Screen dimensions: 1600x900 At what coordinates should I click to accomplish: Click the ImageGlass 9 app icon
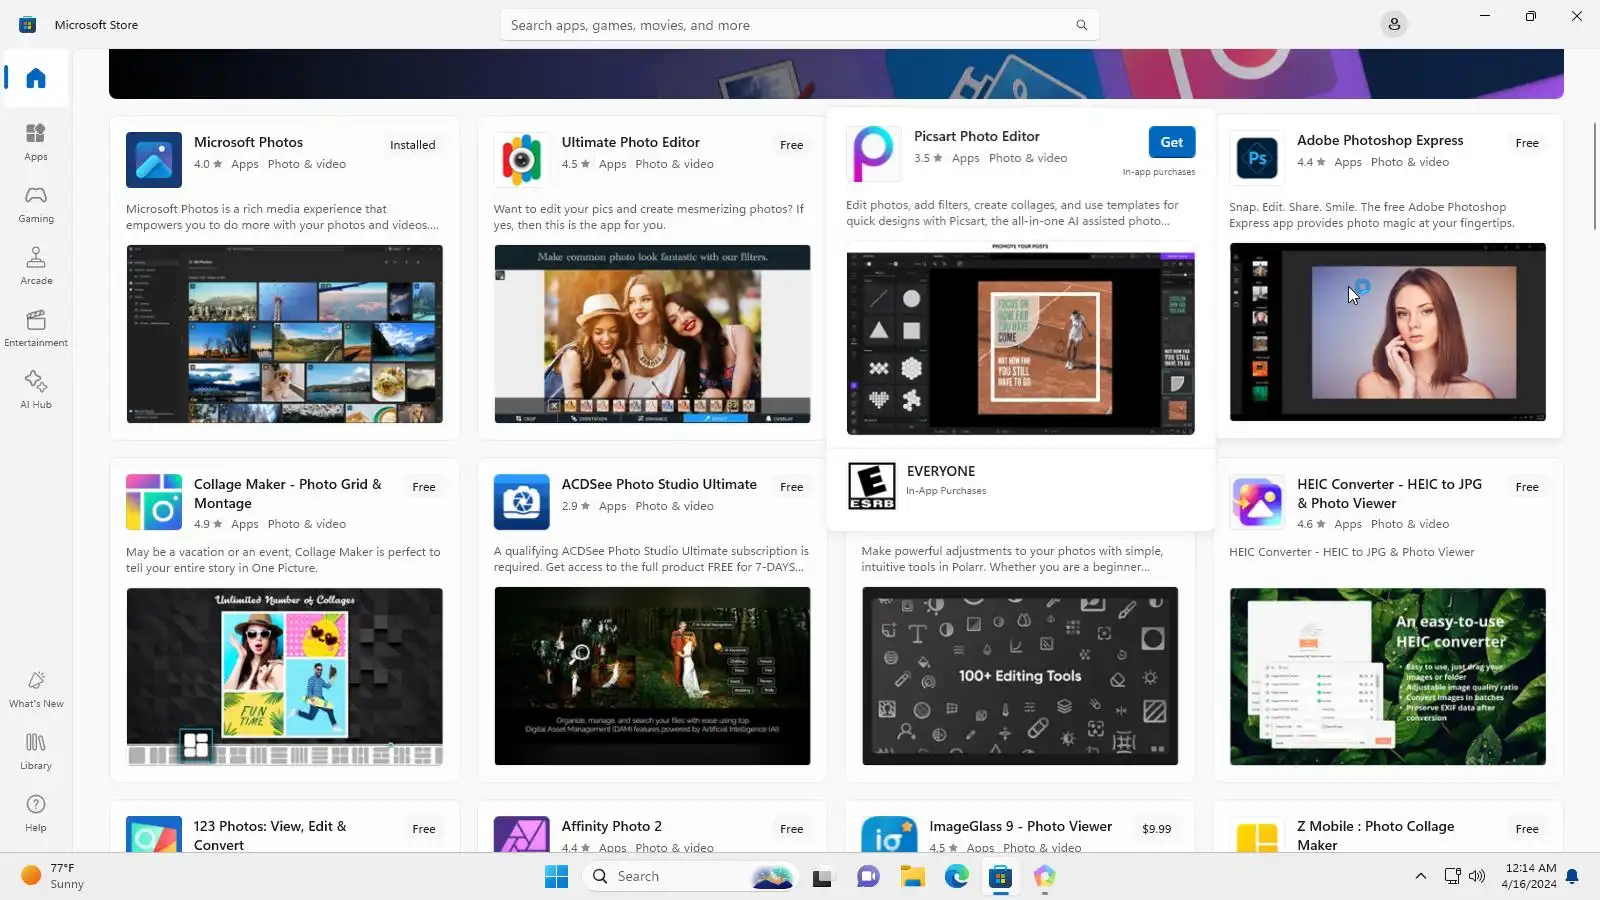(x=889, y=835)
